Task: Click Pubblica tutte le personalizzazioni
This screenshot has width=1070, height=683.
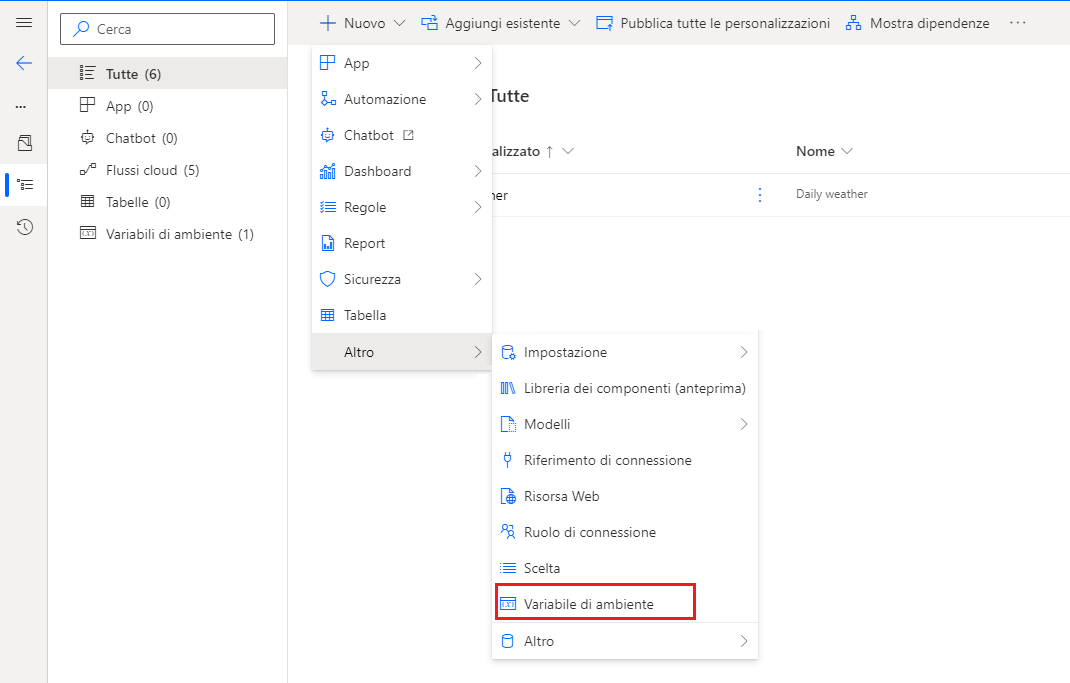Action: click(x=712, y=22)
